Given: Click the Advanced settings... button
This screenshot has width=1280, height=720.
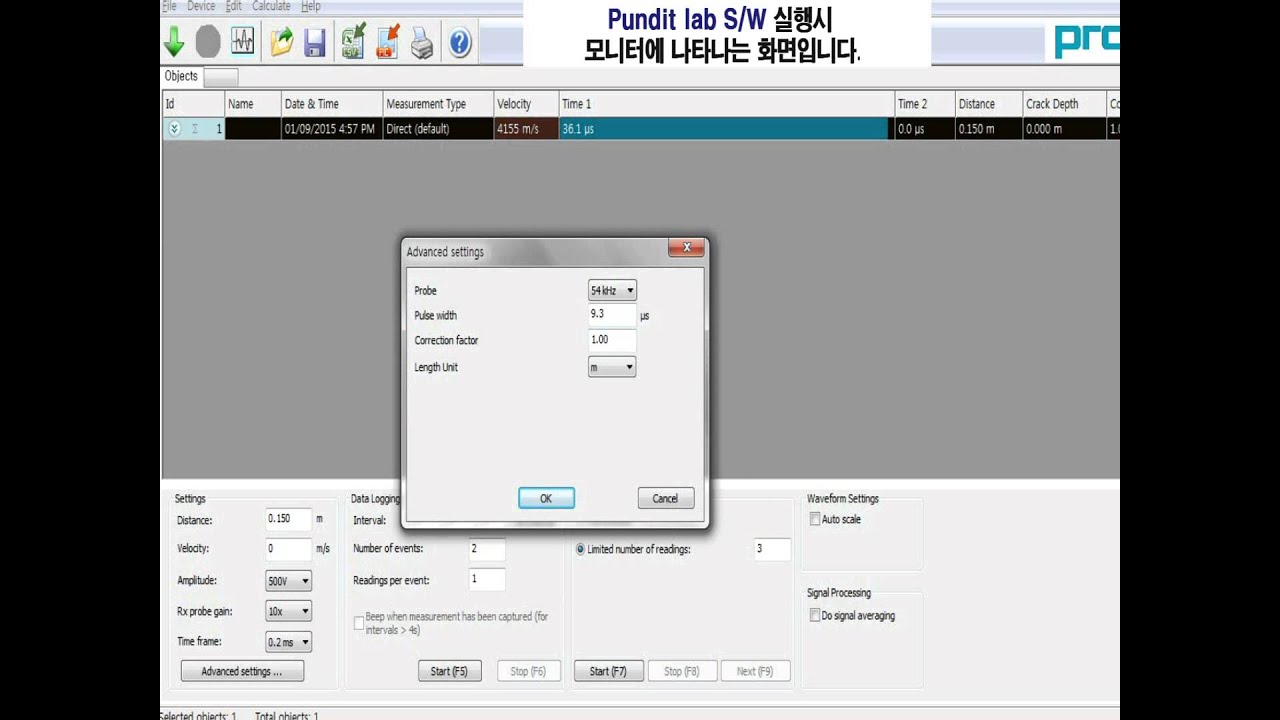Looking at the screenshot, I should point(242,672).
